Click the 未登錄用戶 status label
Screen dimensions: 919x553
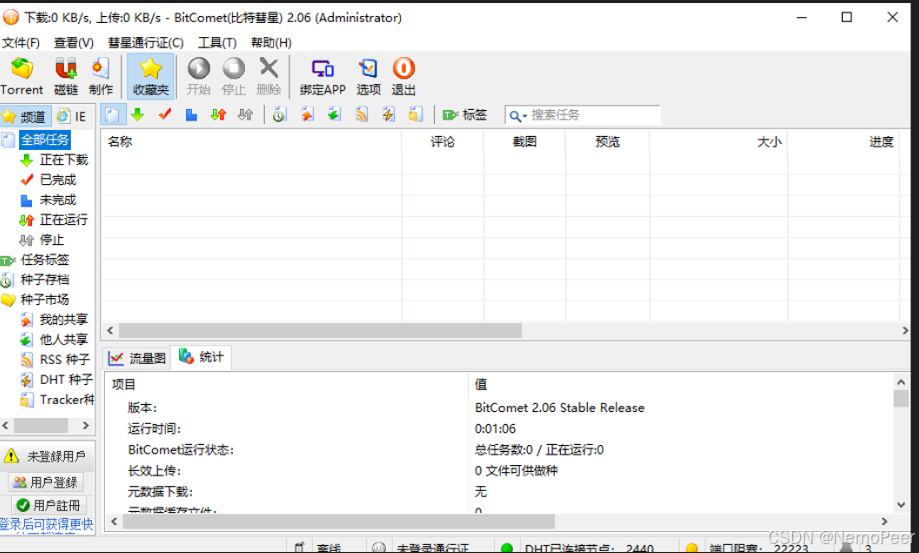point(56,456)
